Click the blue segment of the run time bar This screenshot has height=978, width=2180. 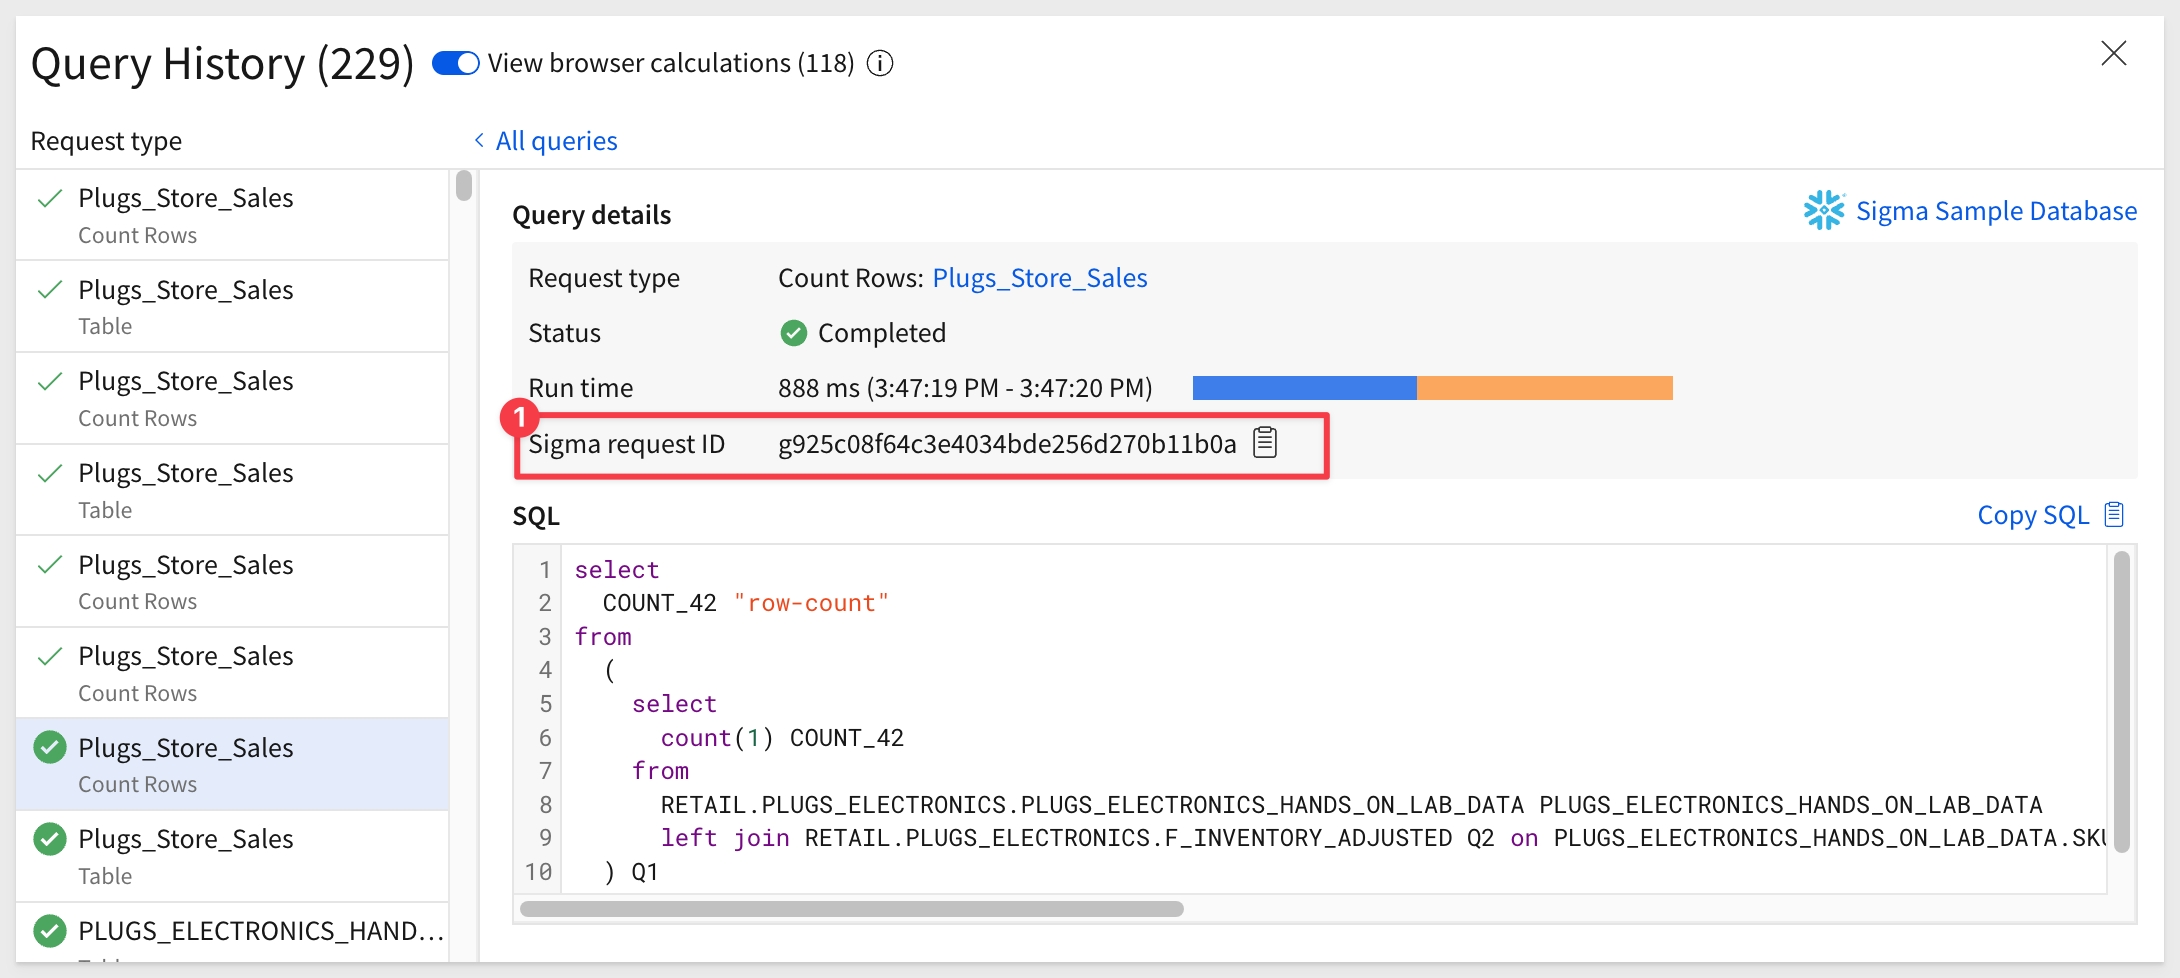1304,388
